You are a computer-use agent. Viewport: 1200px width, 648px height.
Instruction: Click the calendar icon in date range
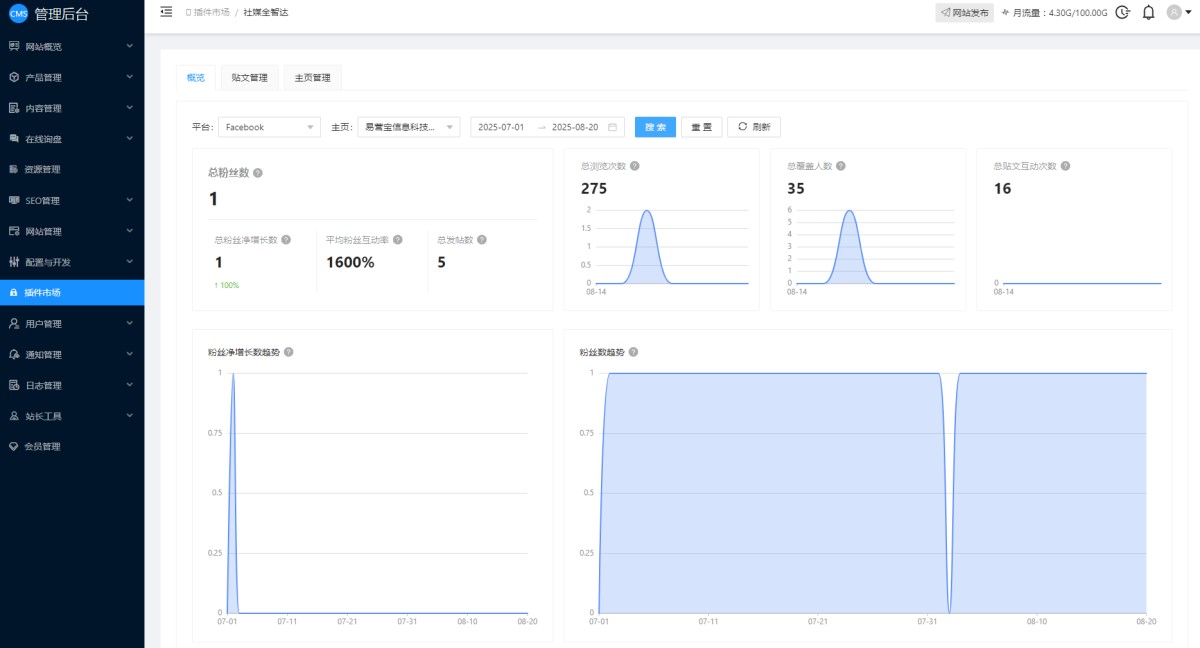tap(612, 127)
